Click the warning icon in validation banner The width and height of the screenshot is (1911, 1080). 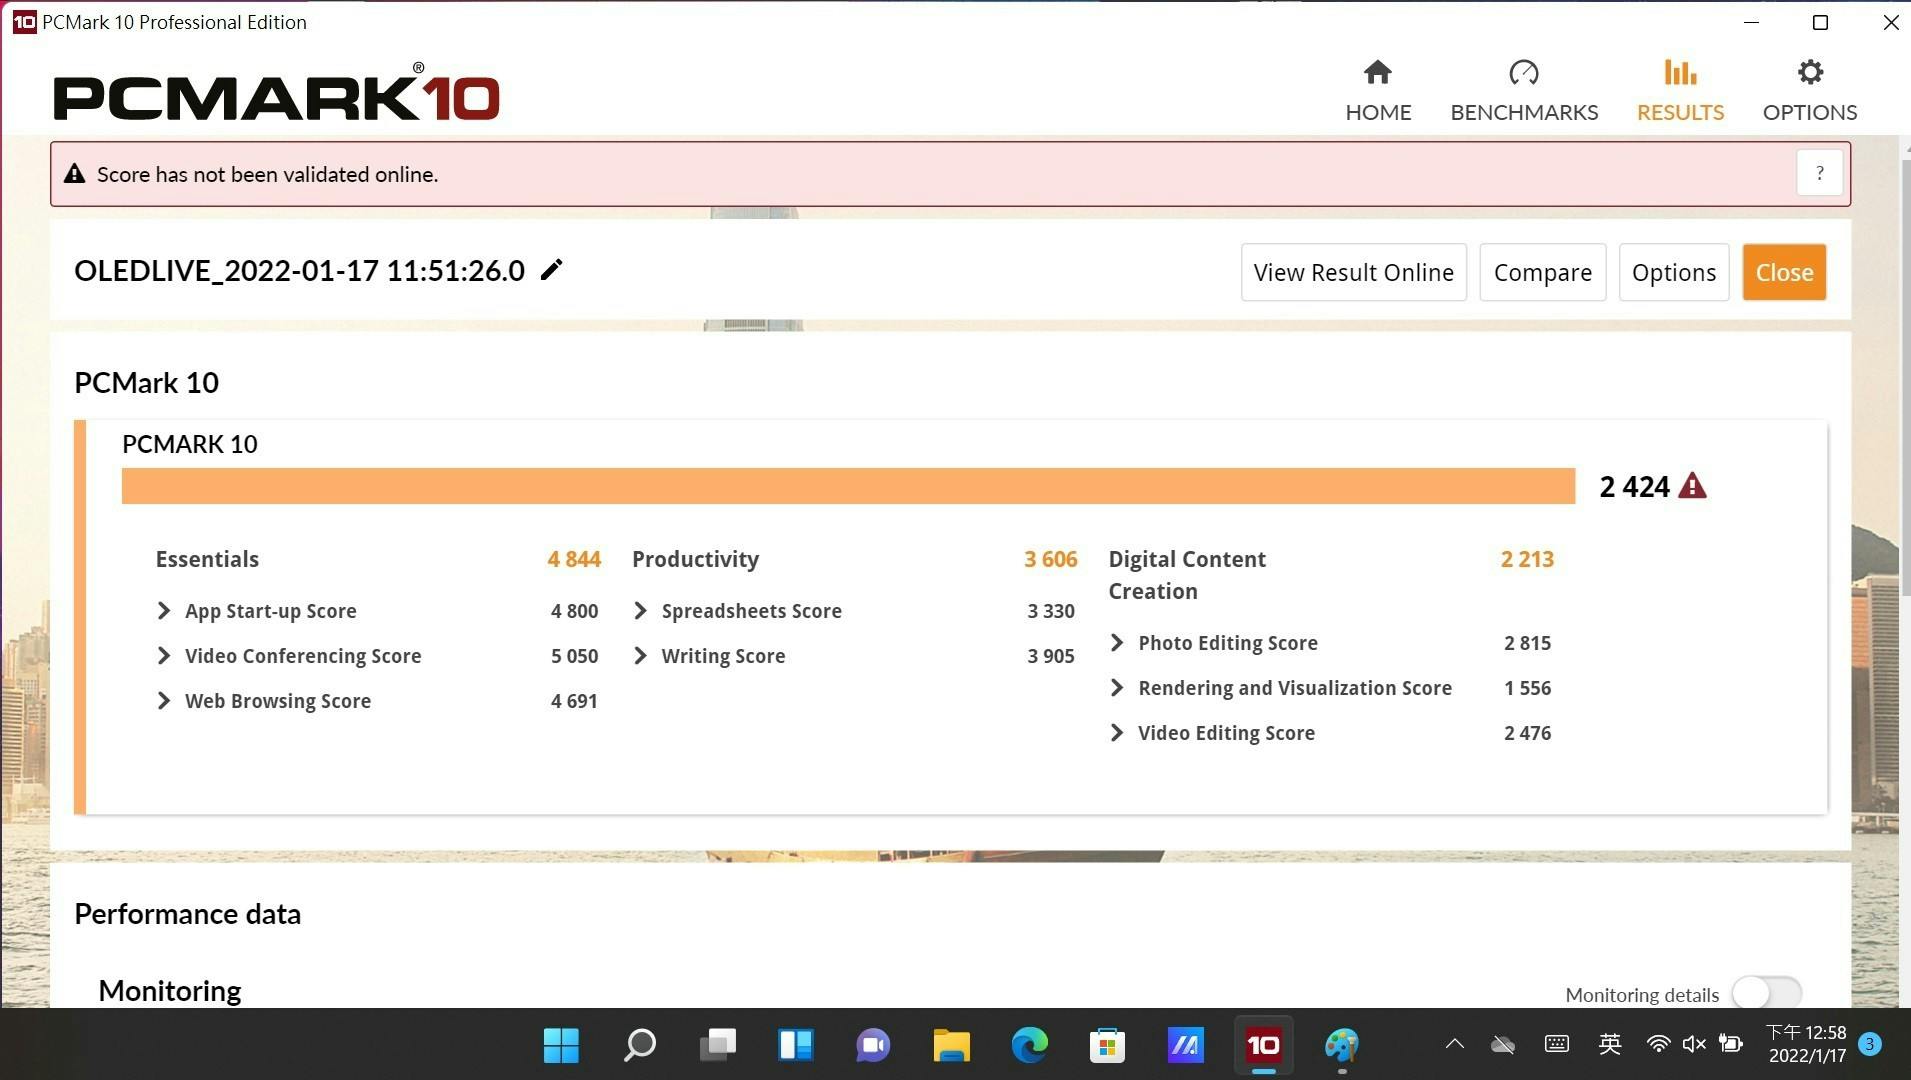tap(74, 174)
